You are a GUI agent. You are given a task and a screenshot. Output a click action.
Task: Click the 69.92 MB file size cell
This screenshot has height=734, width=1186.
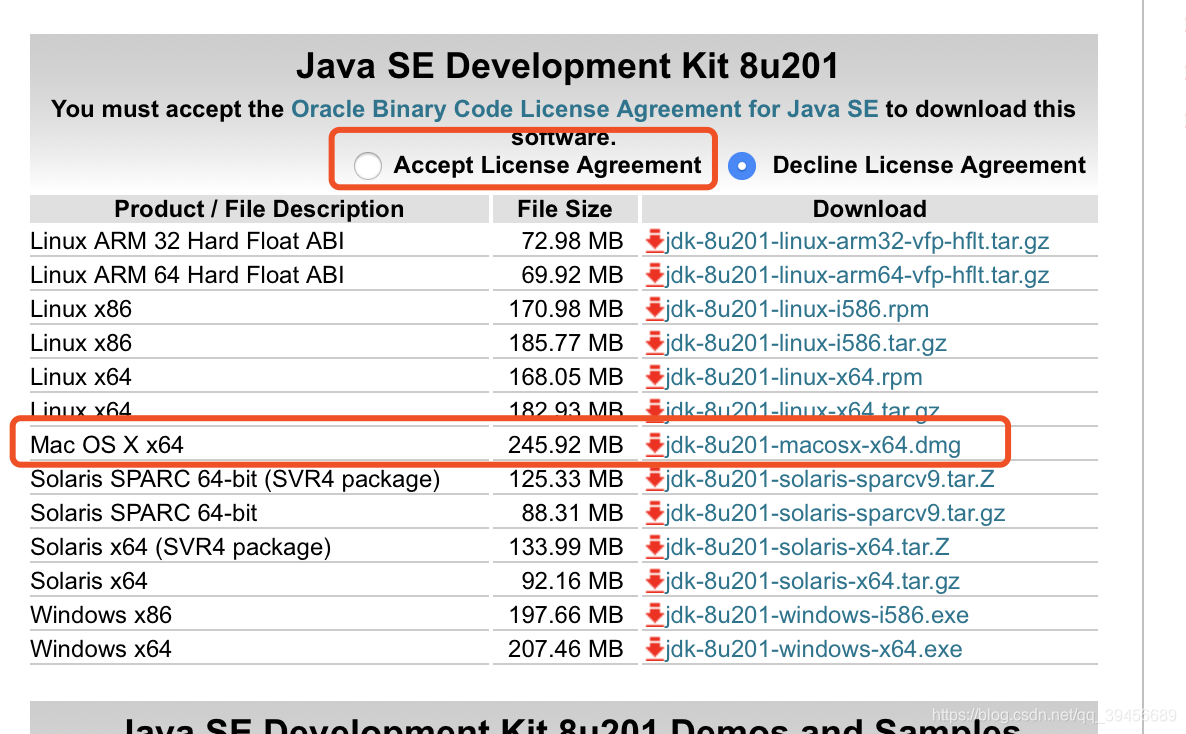pos(565,275)
